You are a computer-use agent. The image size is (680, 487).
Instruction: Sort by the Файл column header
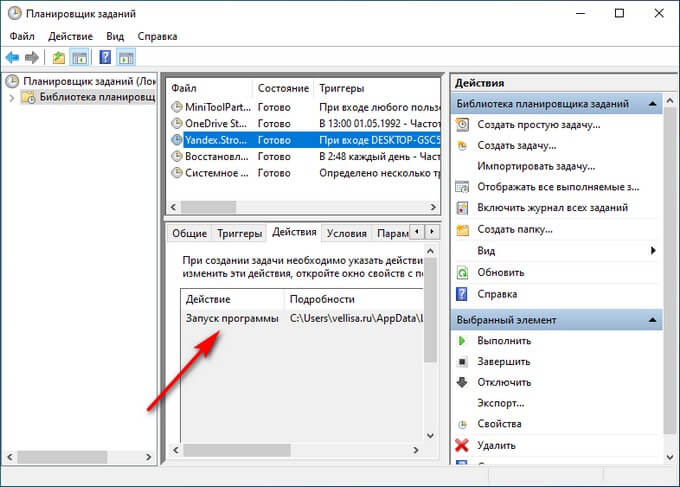(184, 88)
